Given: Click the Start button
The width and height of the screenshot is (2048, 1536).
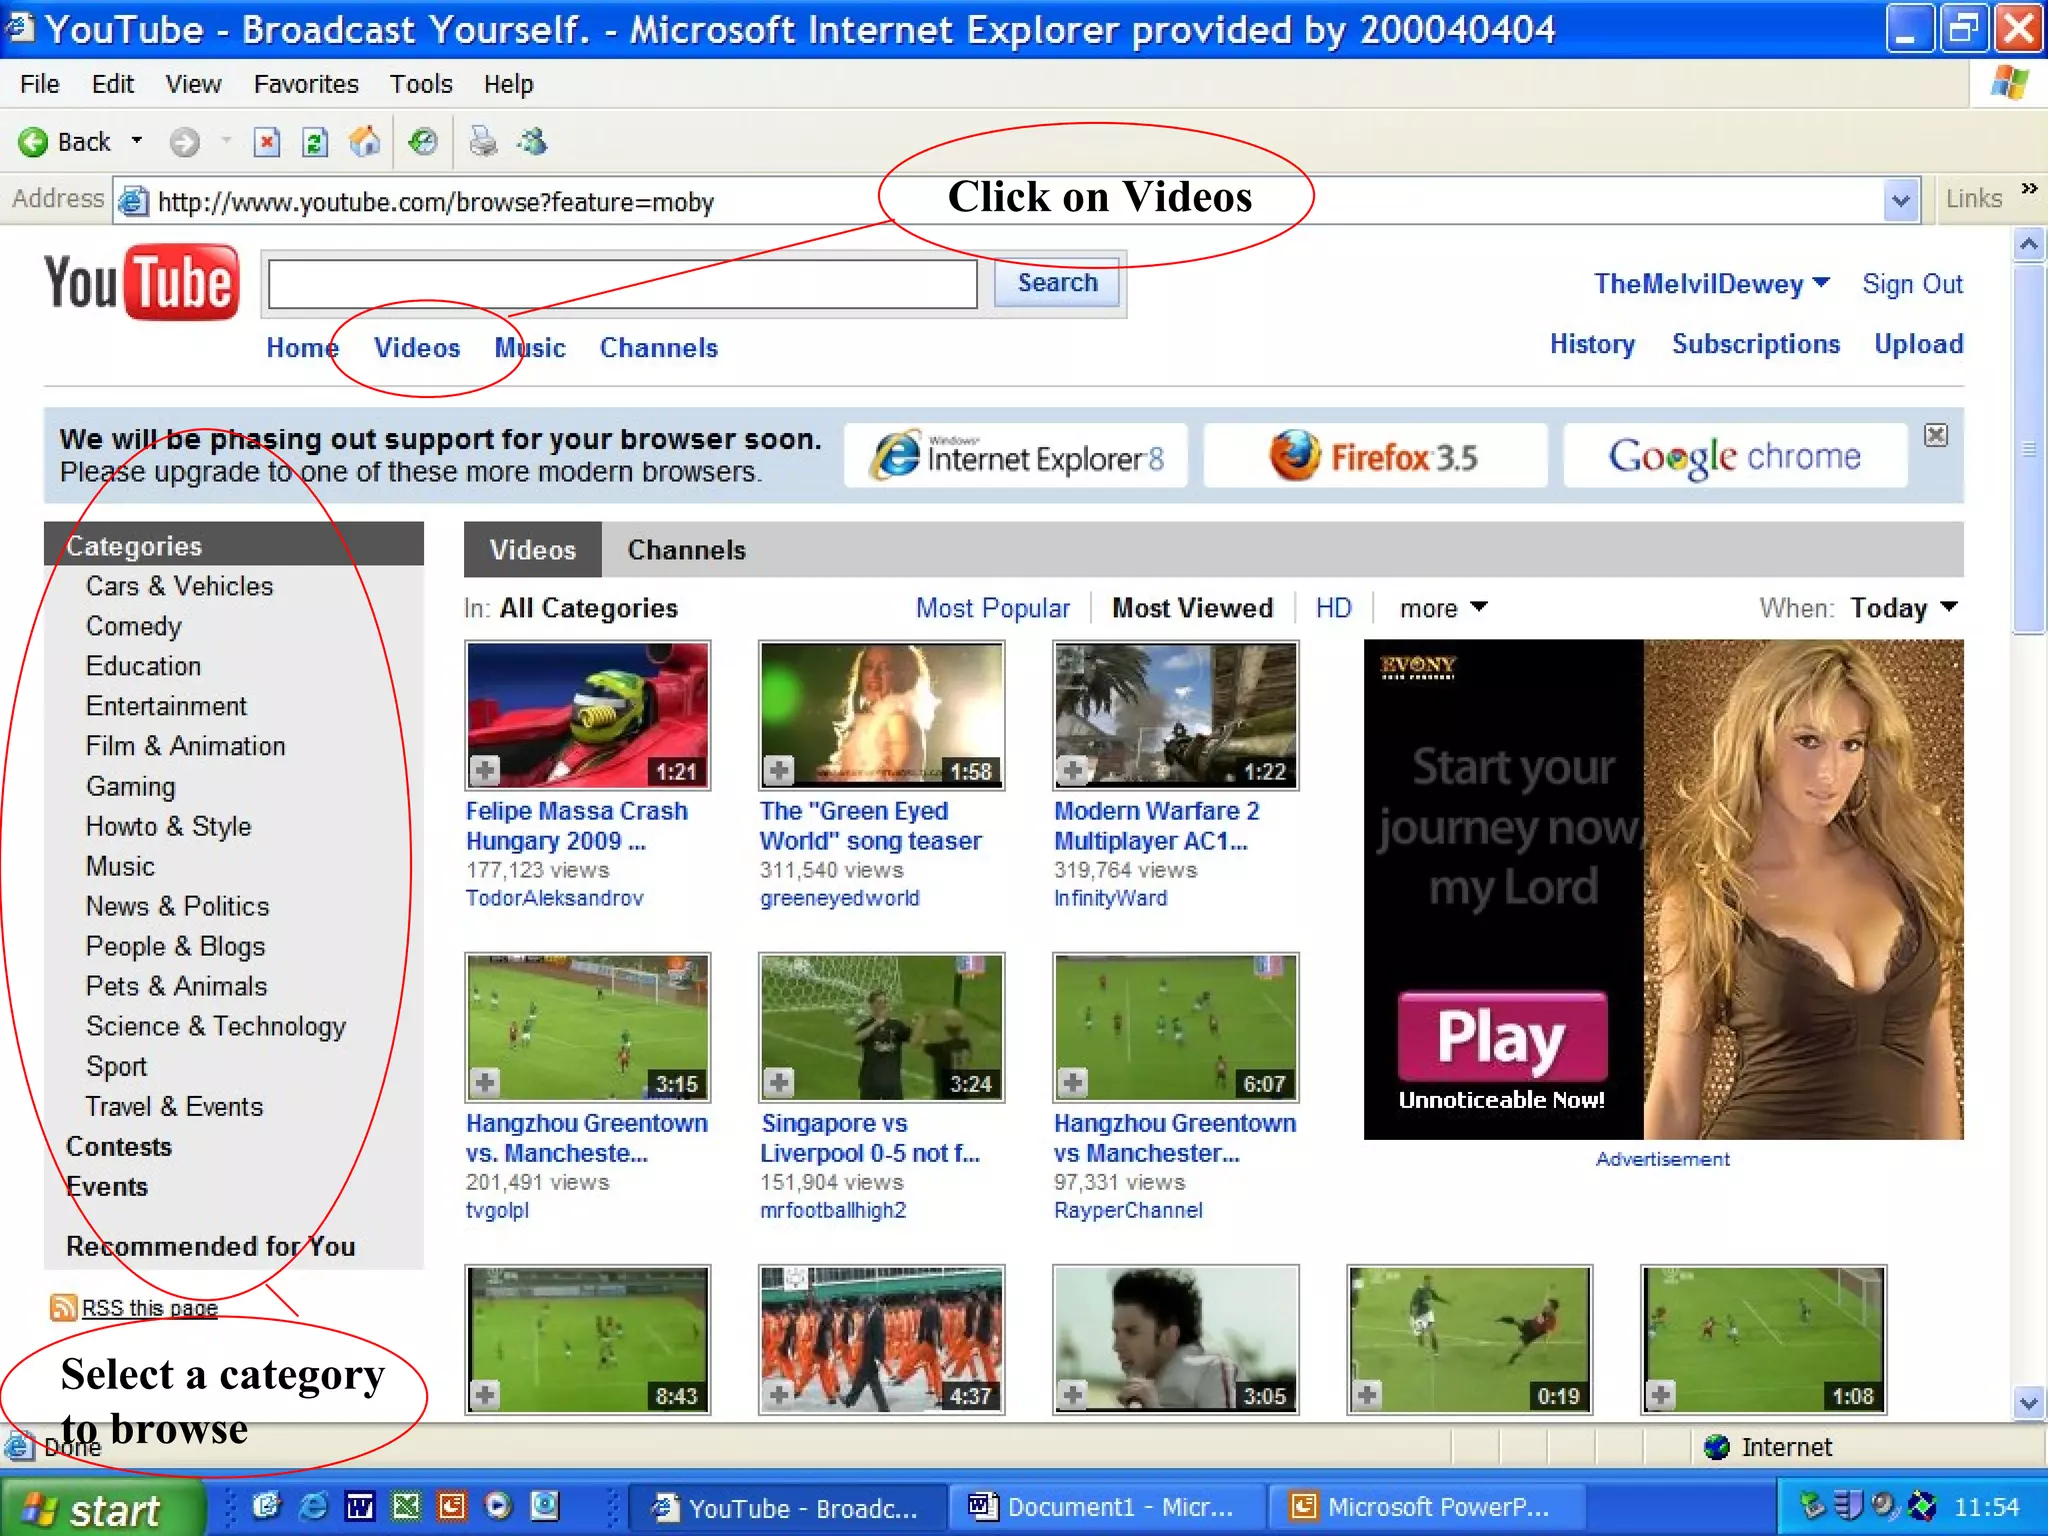Looking at the screenshot, I should (102, 1508).
